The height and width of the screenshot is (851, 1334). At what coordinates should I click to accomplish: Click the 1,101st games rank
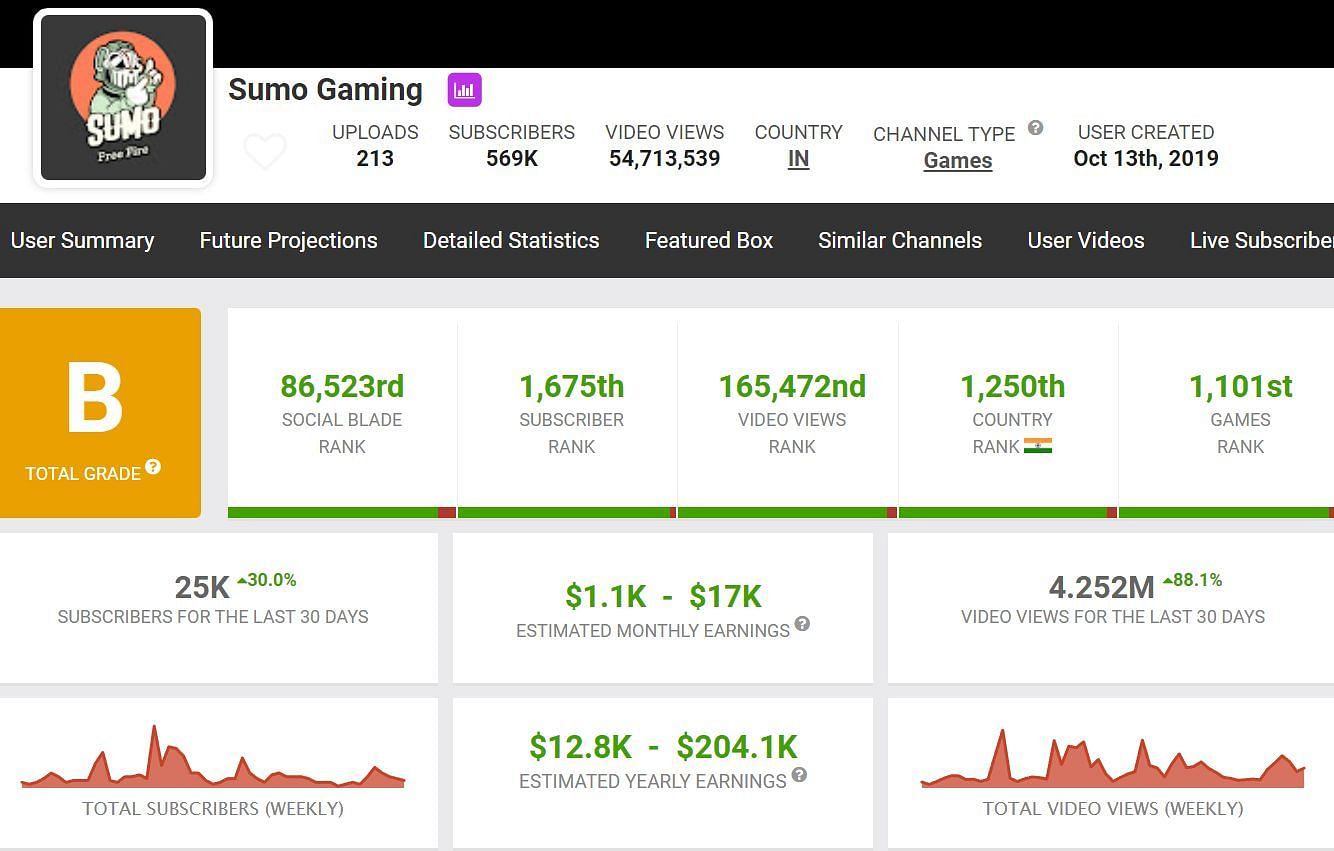(x=1240, y=386)
